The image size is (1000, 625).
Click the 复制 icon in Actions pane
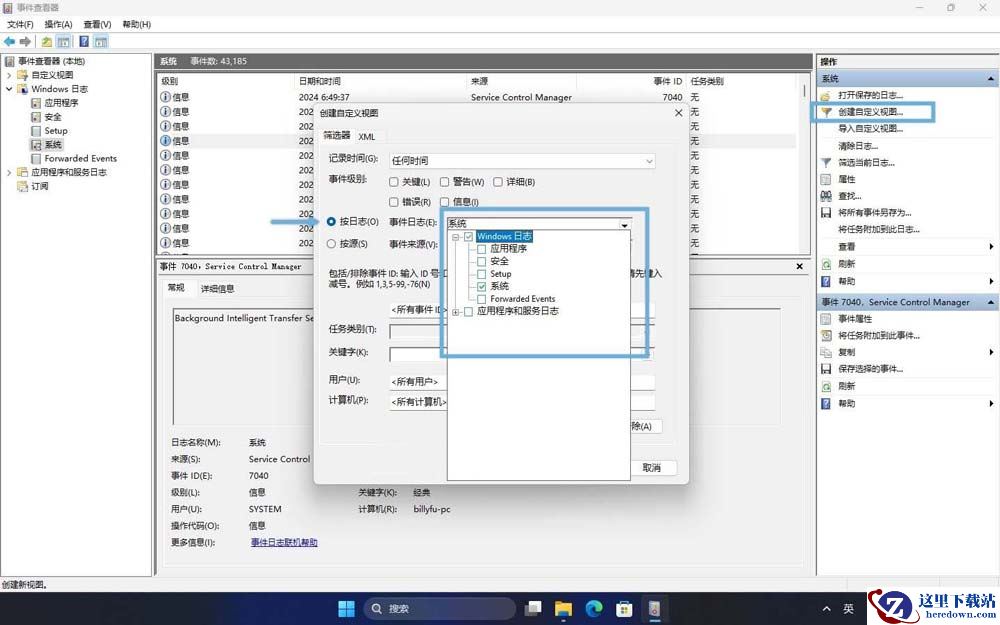[x=826, y=352]
